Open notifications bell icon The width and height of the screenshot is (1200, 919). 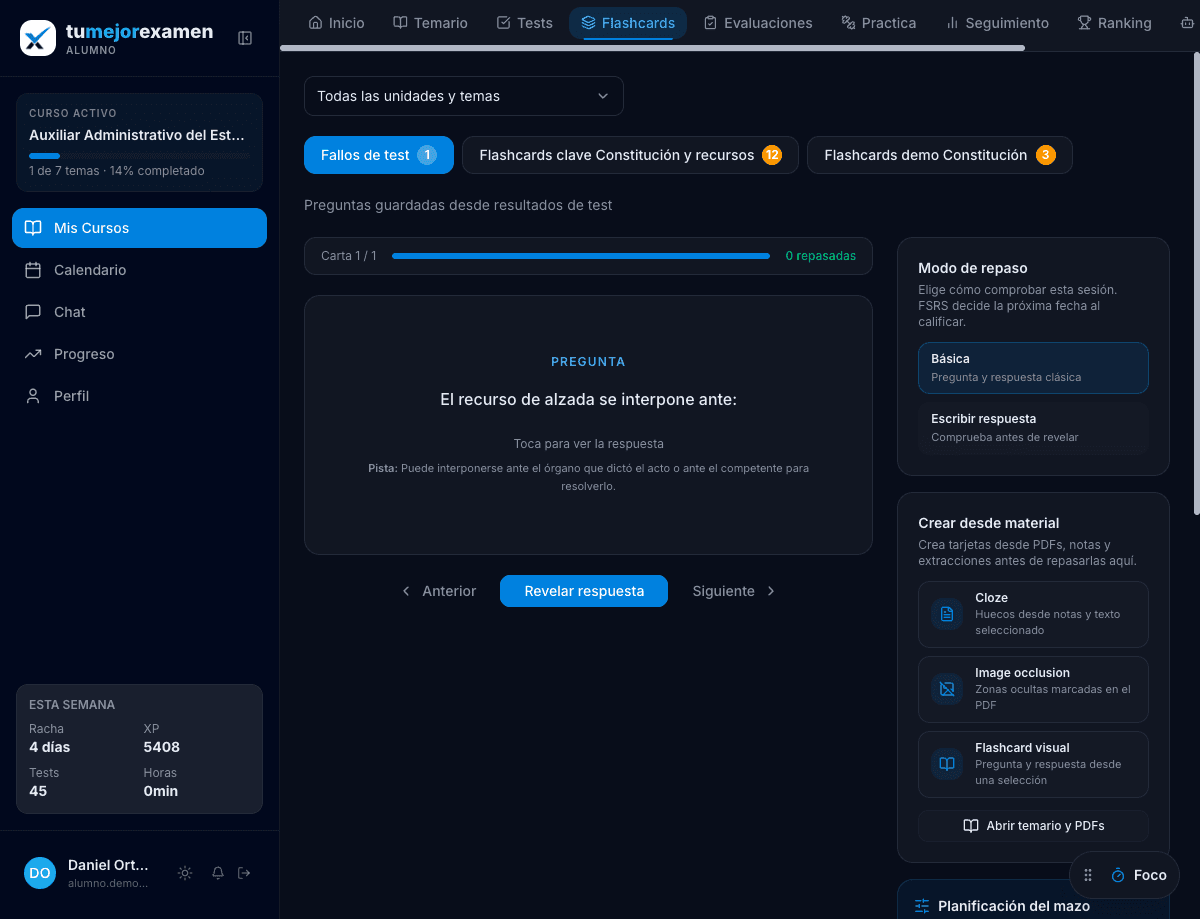pyautogui.click(x=218, y=873)
